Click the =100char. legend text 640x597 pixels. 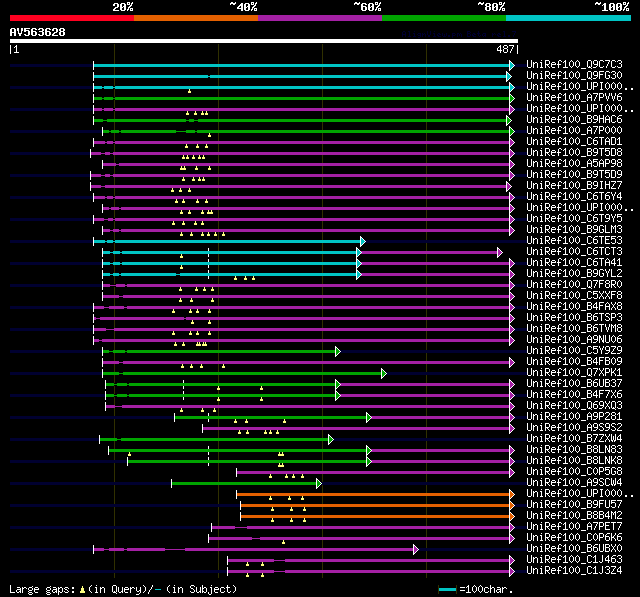pyautogui.click(x=486, y=590)
